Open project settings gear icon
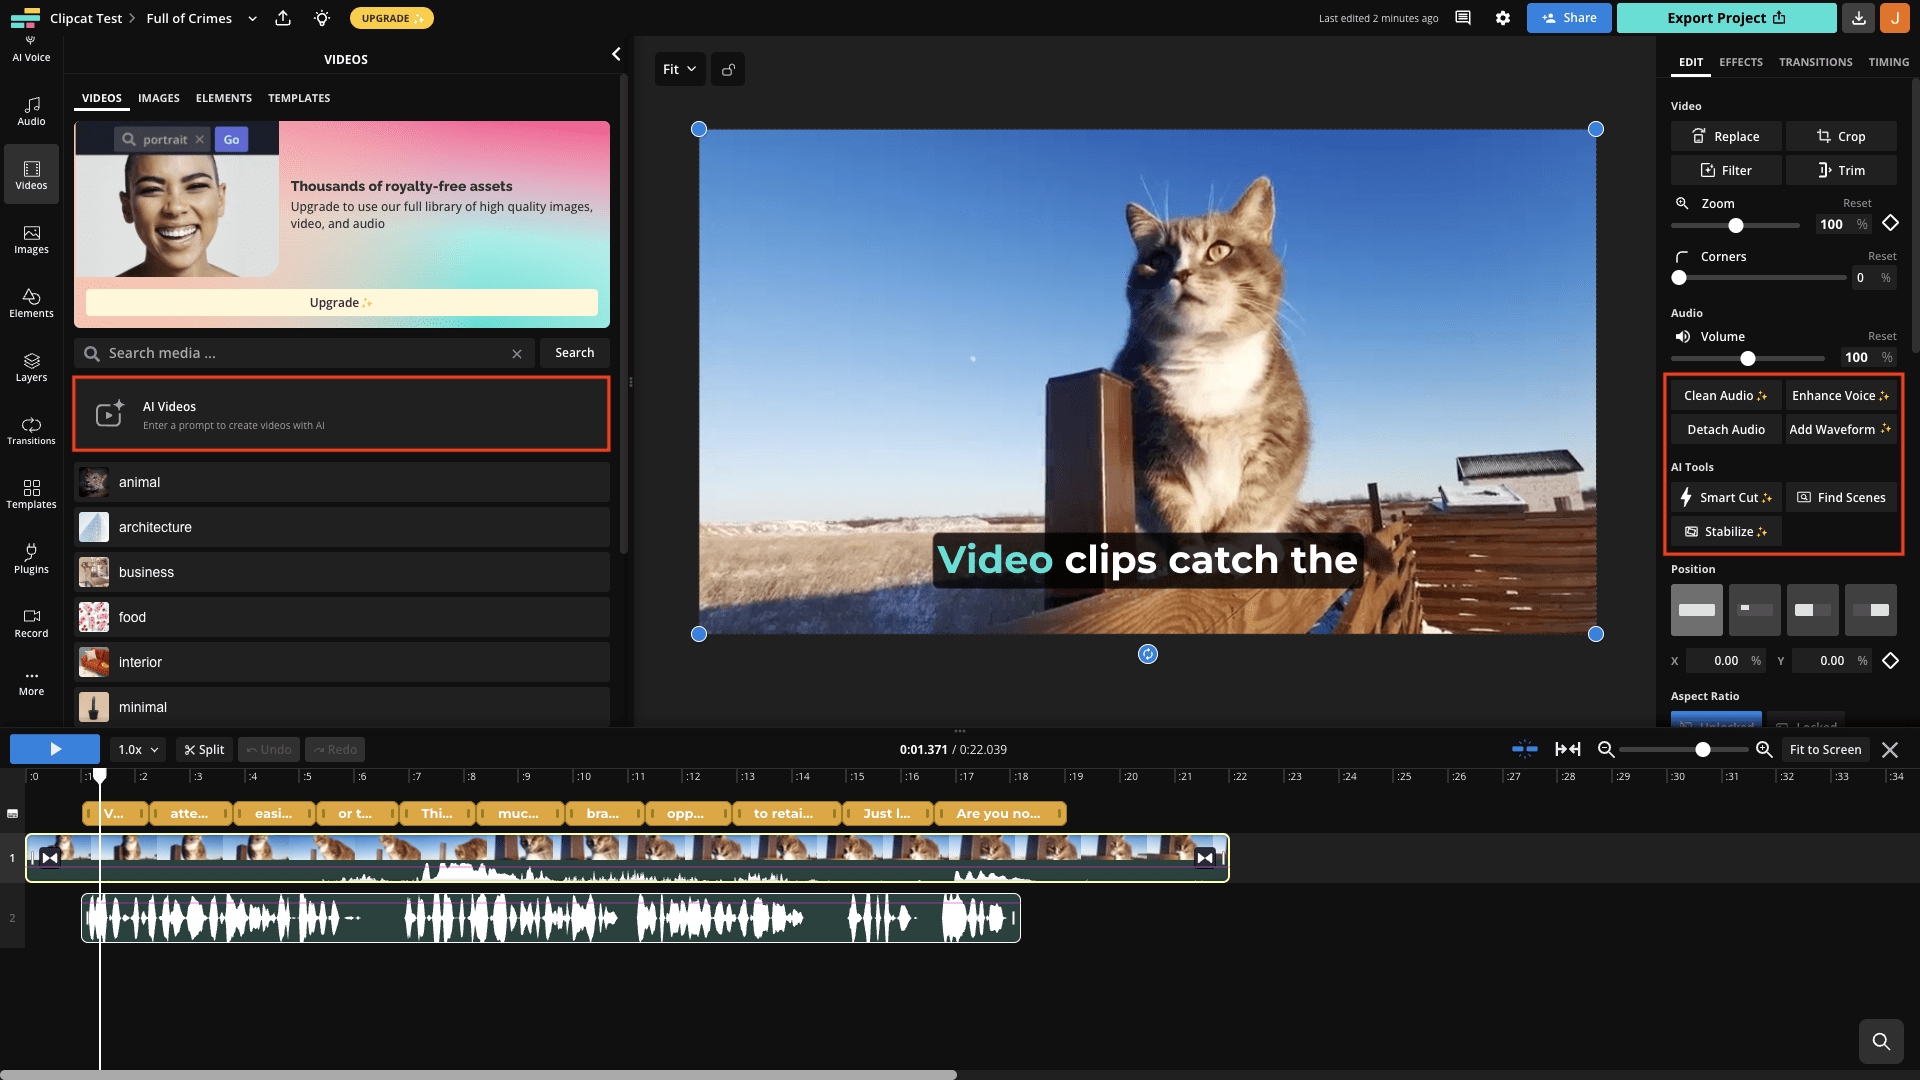Screen dimensions: 1920x1080 click(1503, 18)
